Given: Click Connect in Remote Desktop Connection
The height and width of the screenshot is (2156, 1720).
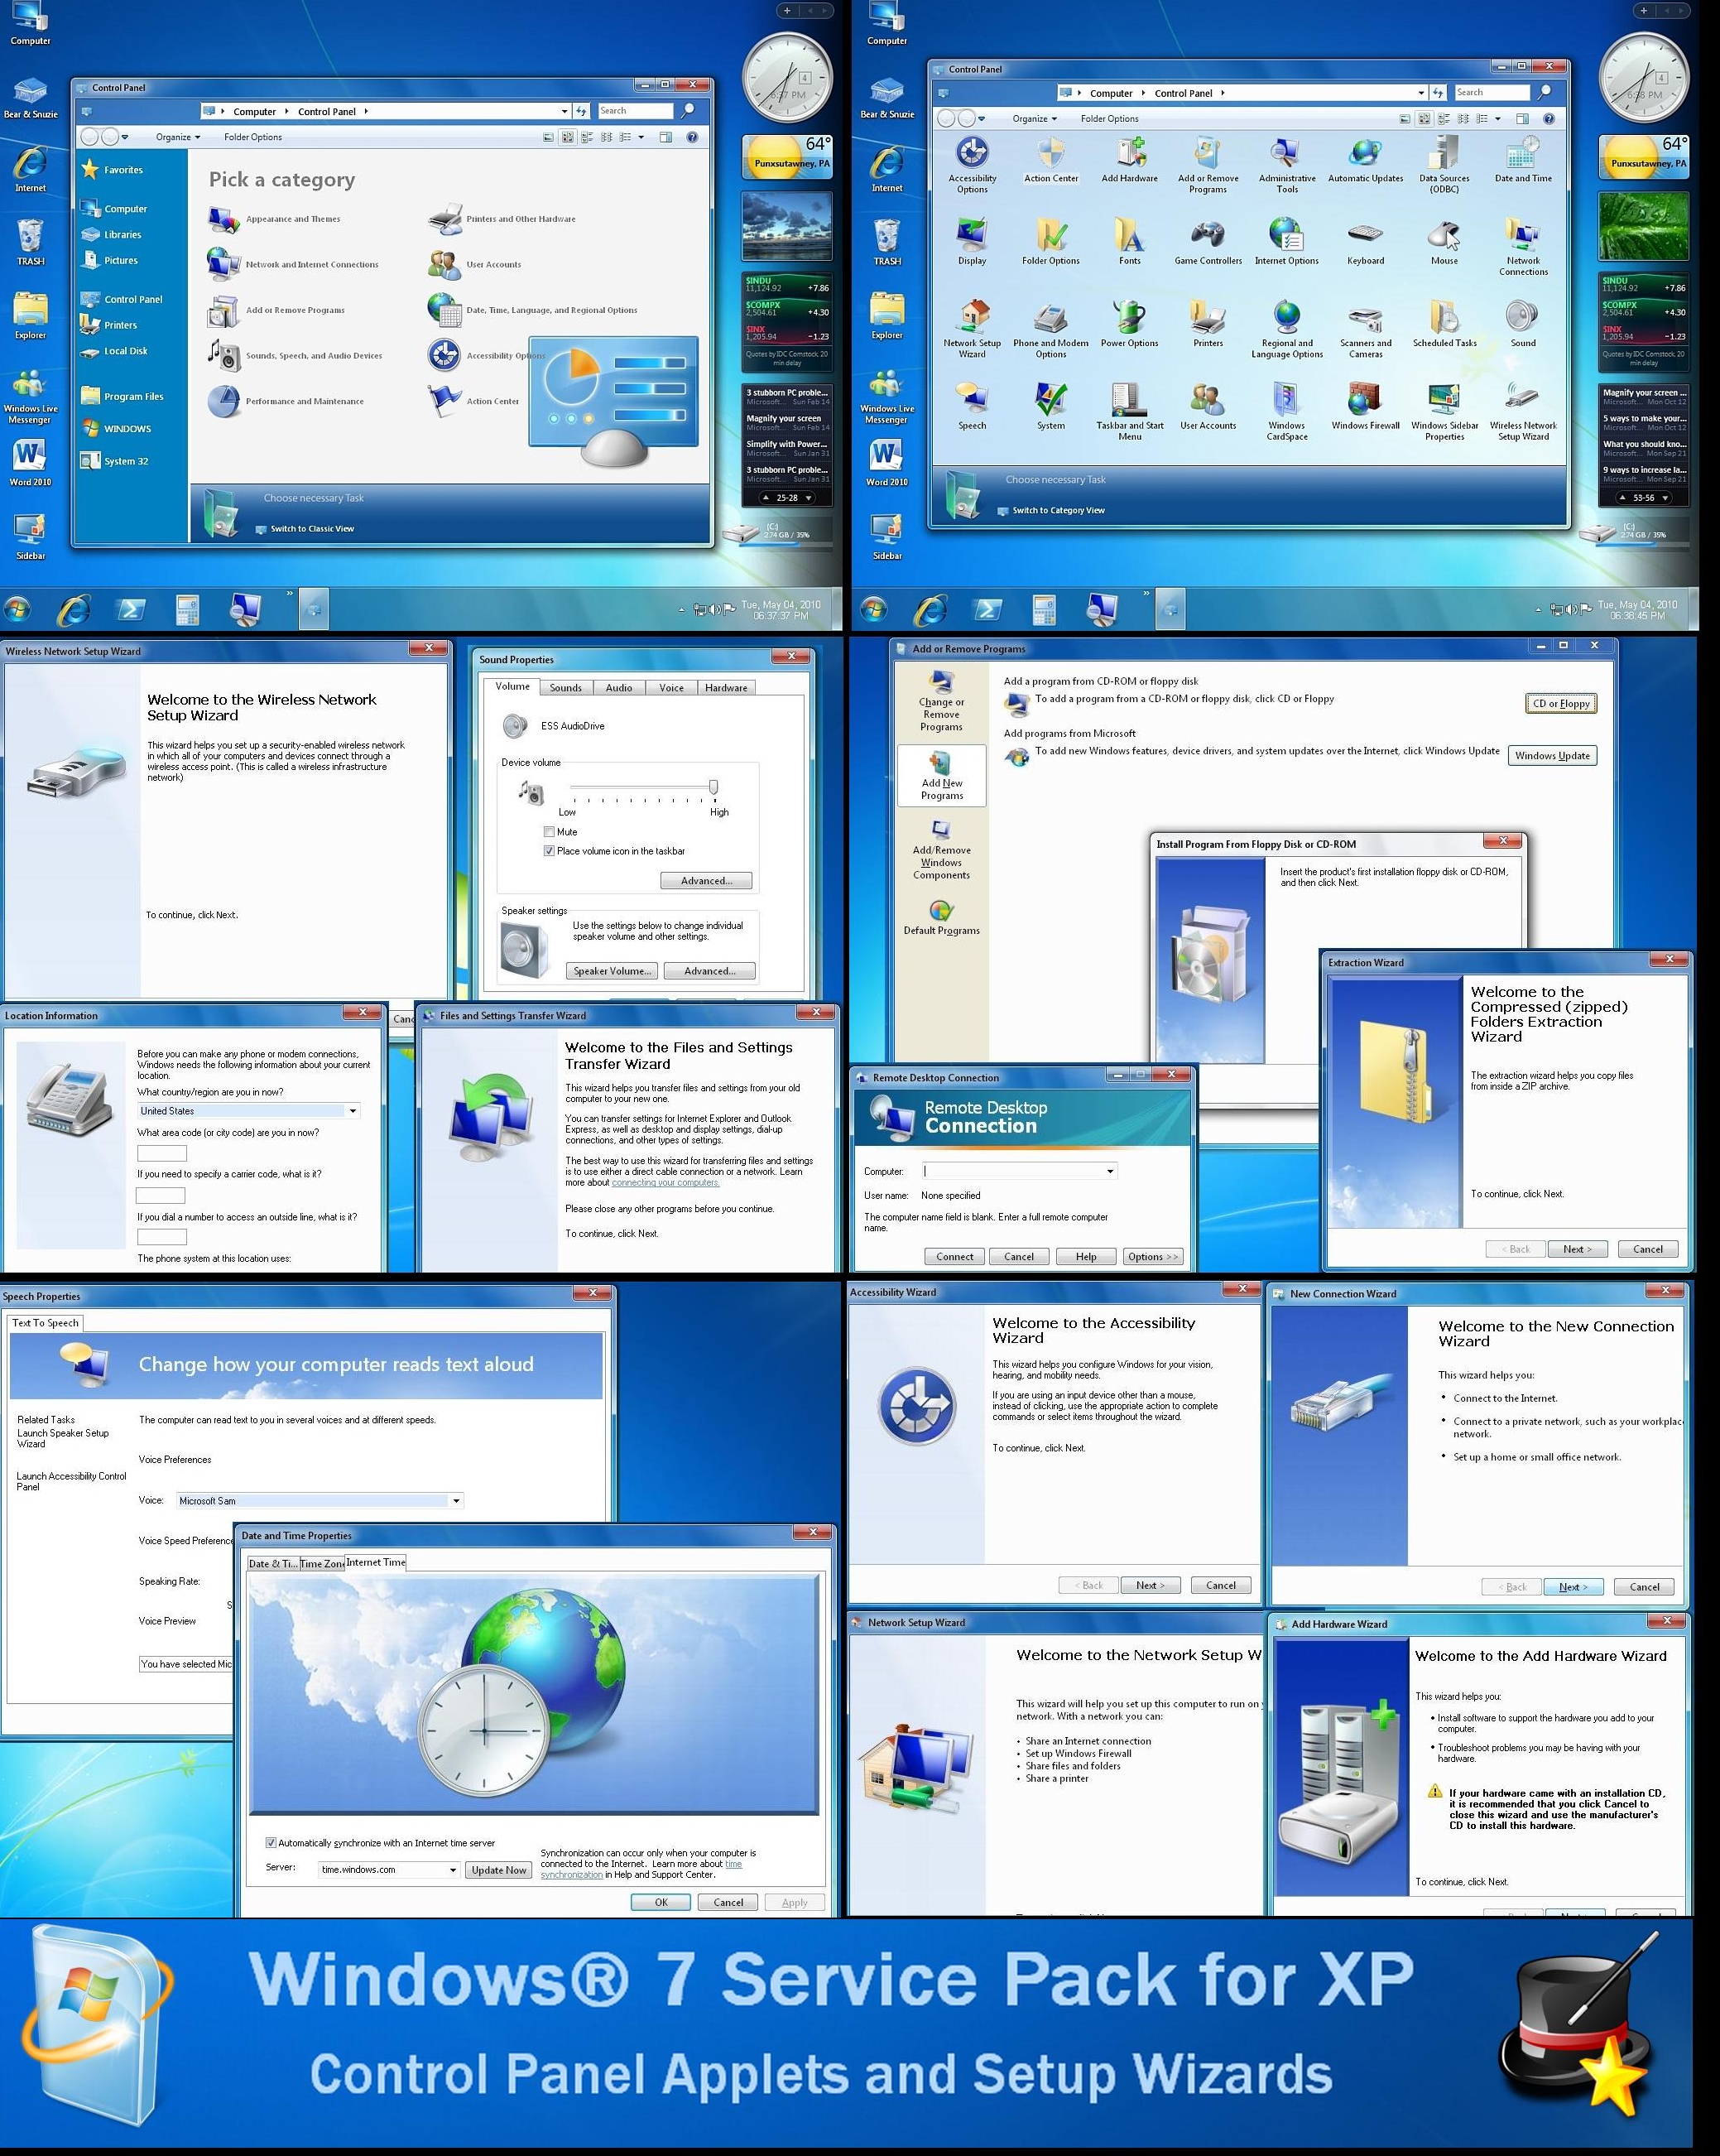Looking at the screenshot, I should [x=954, y=1257].
